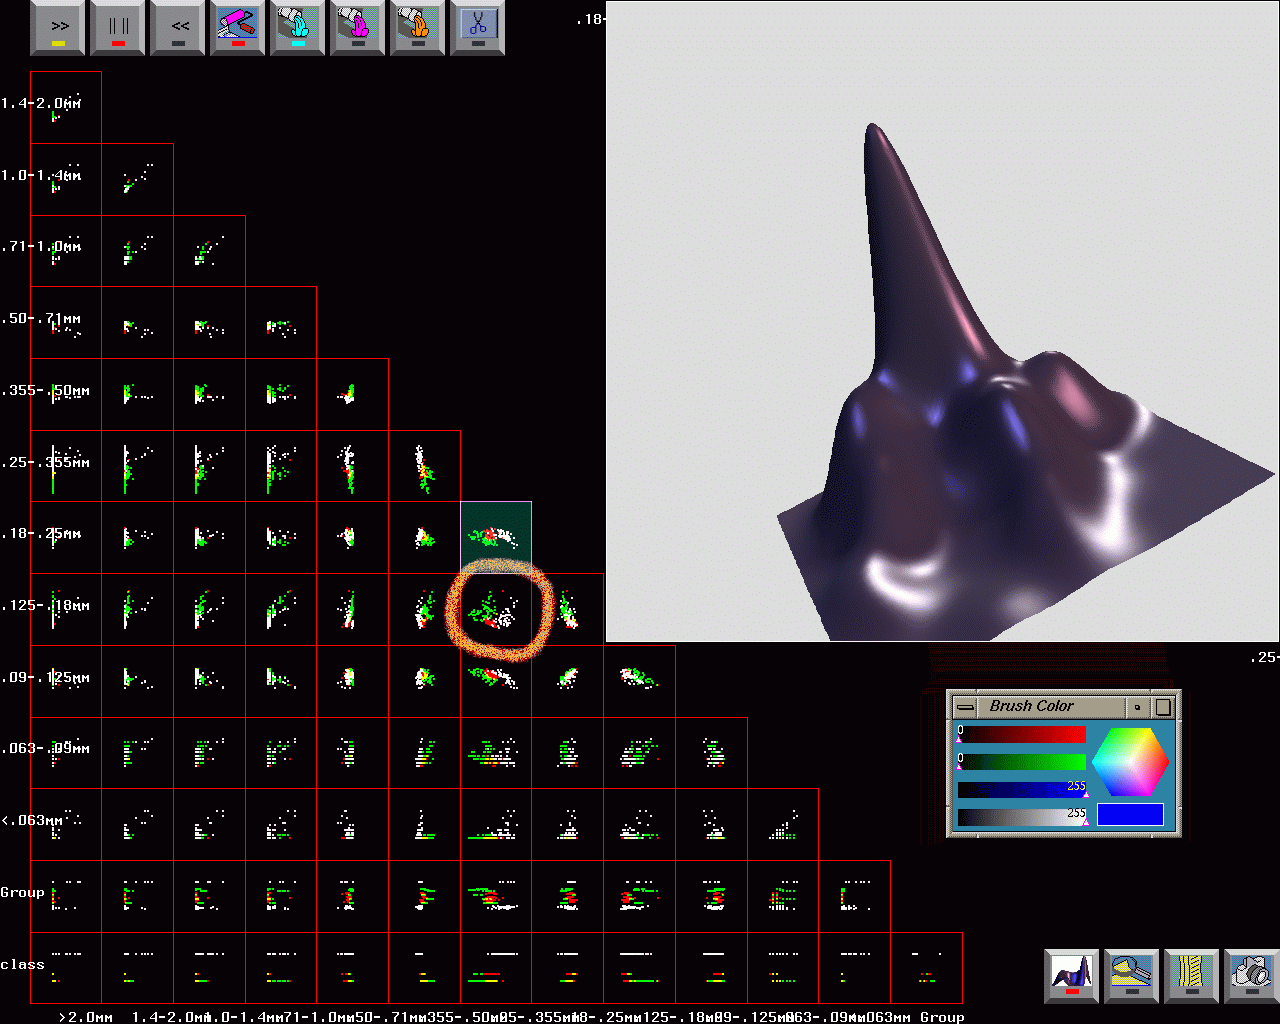This screenshot has height=1024, width=1280.
Task: Click the blue current color swatch
Action: click(1130, 814)
